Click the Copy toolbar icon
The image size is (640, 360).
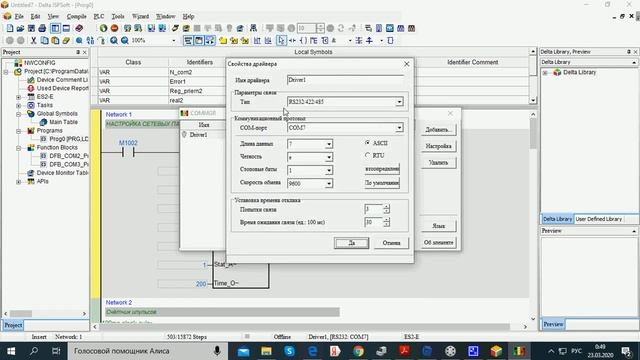[44, 40]
